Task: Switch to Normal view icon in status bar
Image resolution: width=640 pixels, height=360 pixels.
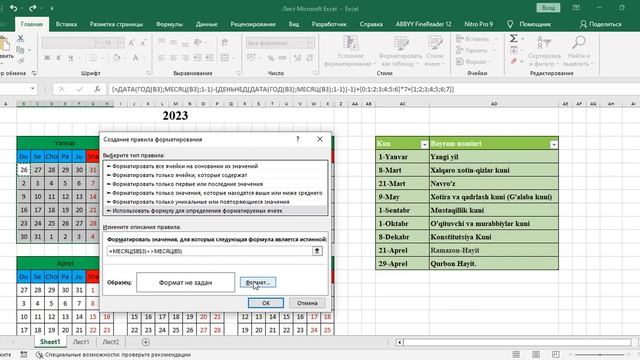Action: [x=516, y=354]
